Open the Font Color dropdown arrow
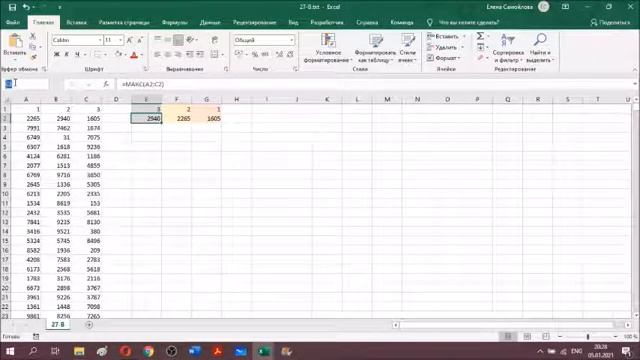Screen dimensions: 640x360 point(142,55)
